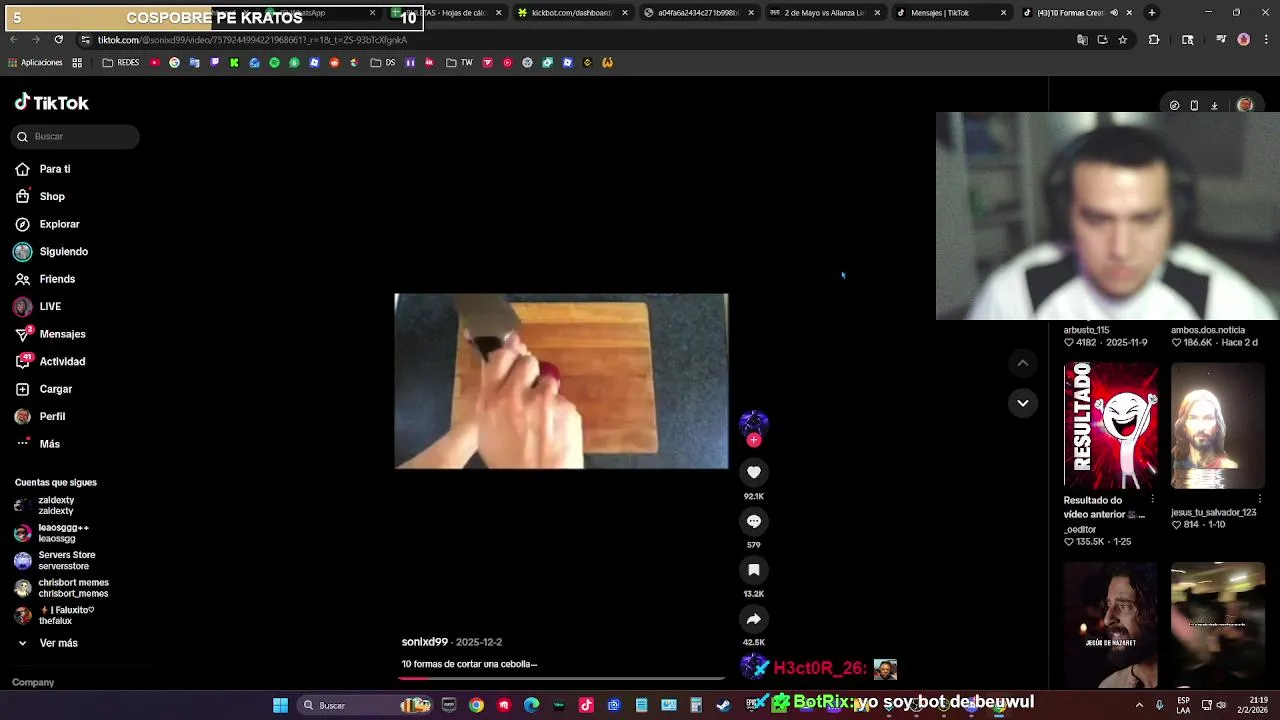Focus the Buscar search field in TikTok
The width and height of the screenshot is (1280, 720).
point(75,136)
